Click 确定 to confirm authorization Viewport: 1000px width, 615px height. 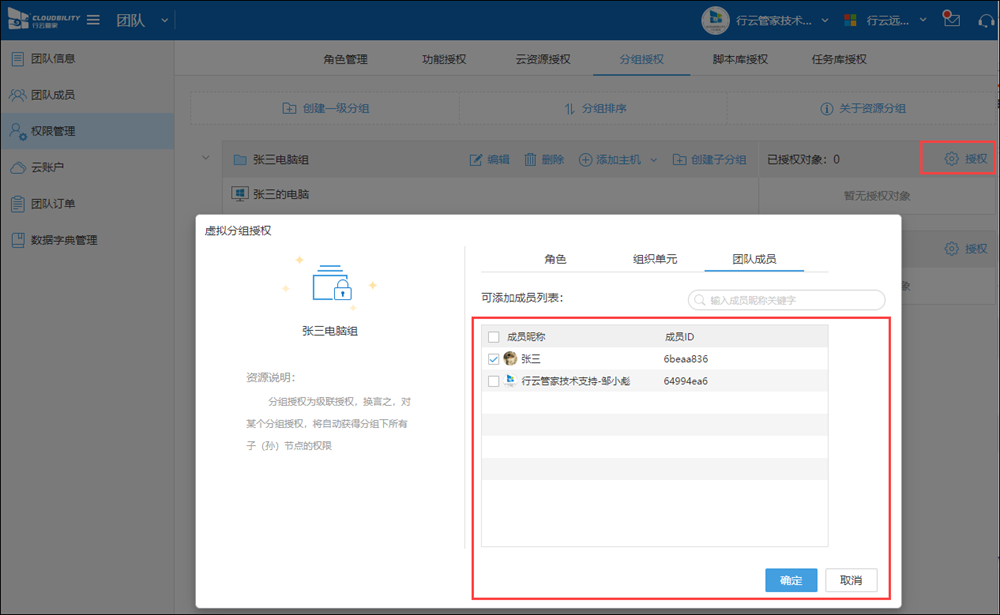[791, 580]
